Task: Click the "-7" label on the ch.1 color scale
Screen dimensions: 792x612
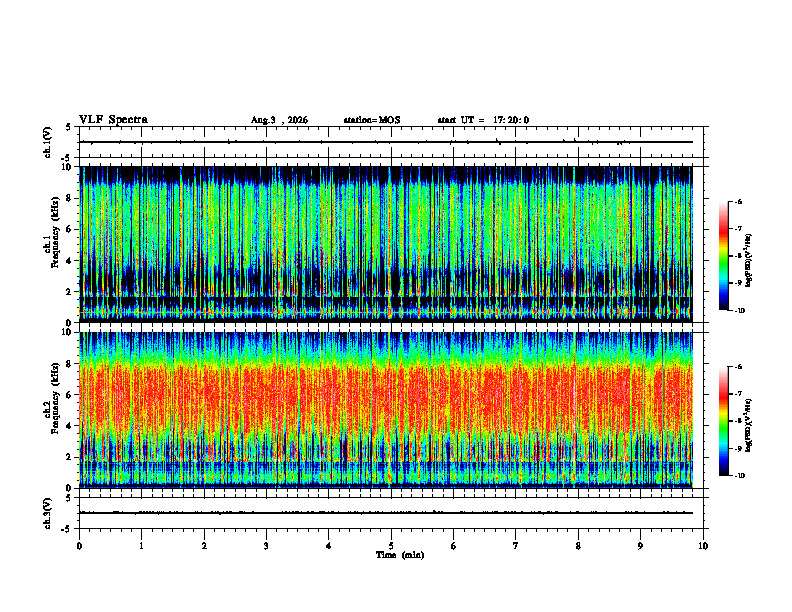Action: click(739, 229)
